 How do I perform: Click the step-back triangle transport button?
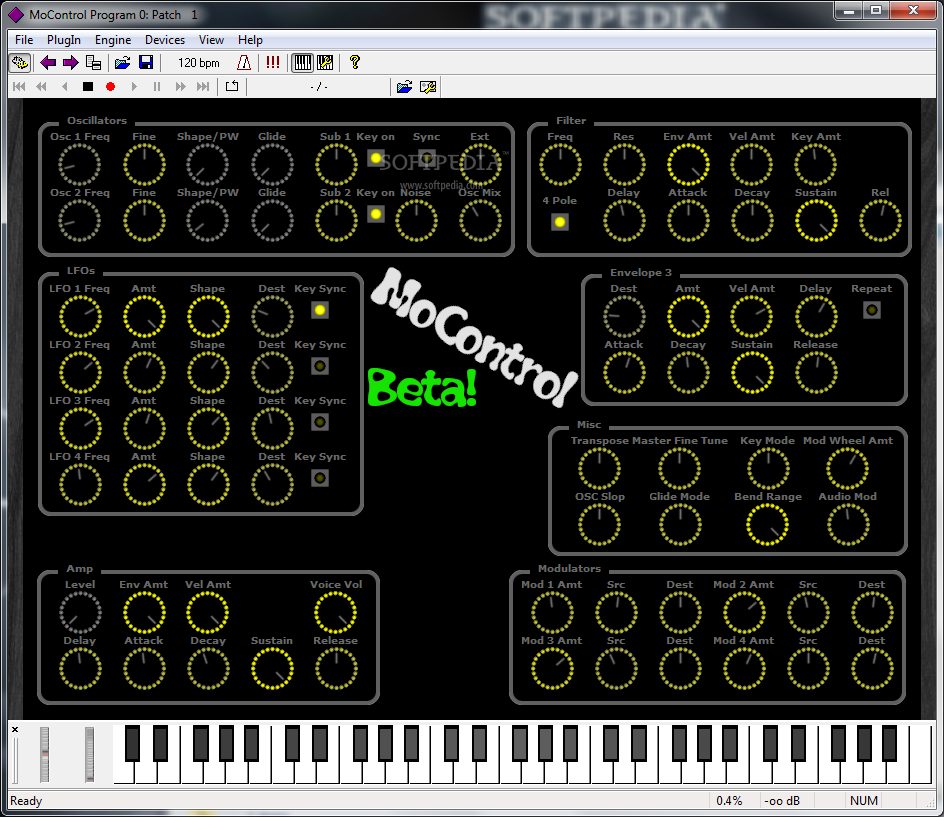(64, 87)
